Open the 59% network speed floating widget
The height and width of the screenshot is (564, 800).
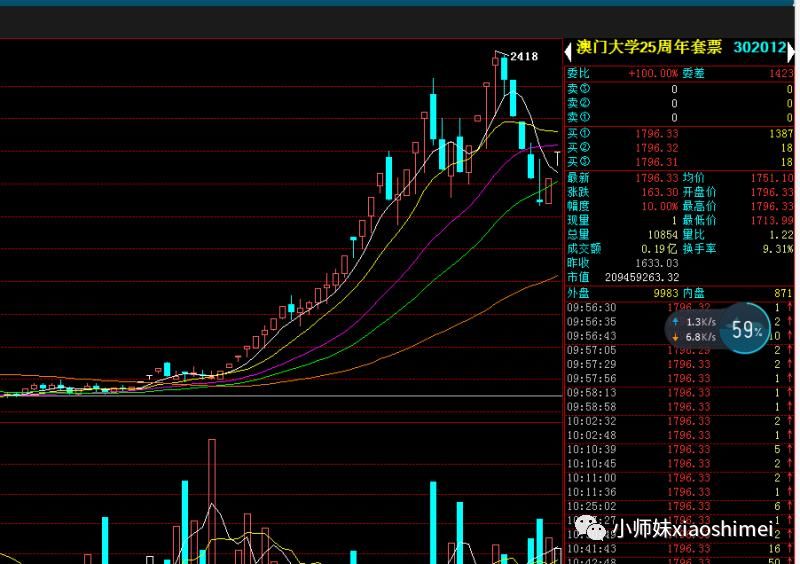pos(746,329)
